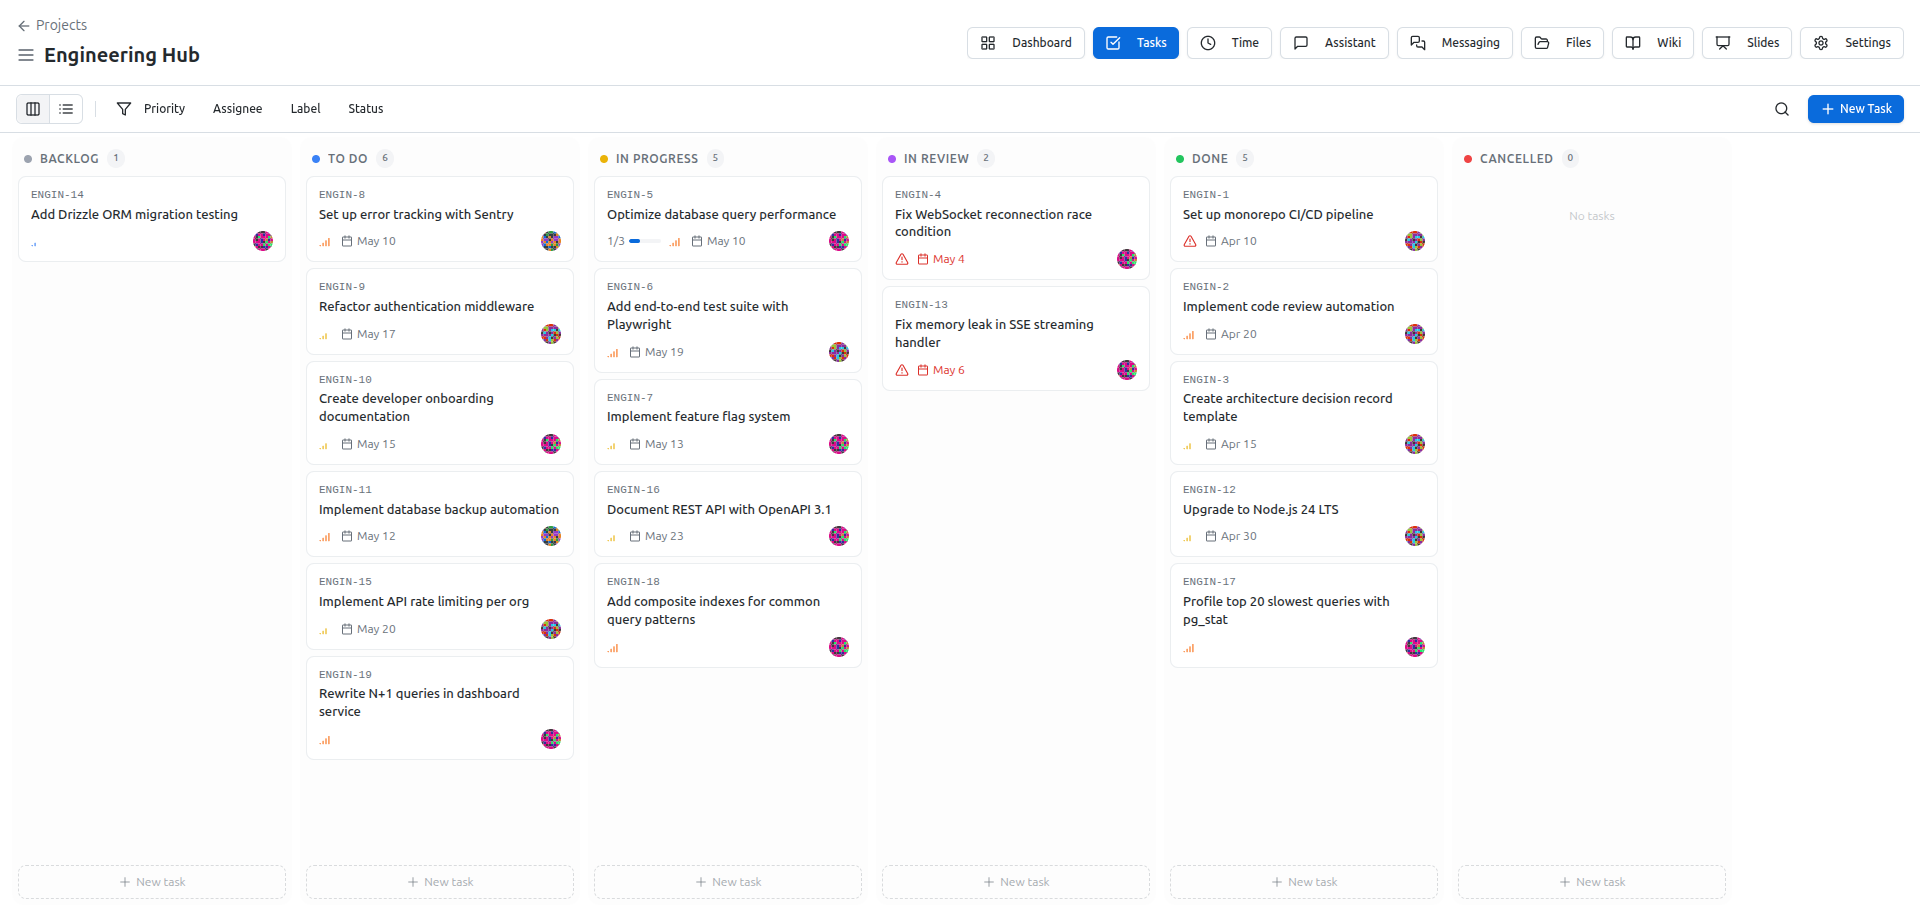1920x917 pixels.
Task: Open the Files tab
Action: [1562, 43]
